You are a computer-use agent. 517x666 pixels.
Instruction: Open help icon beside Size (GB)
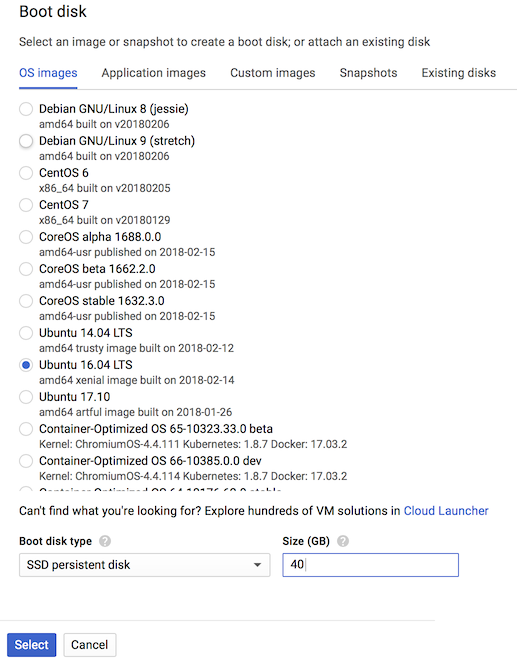[x=343, y=541]
